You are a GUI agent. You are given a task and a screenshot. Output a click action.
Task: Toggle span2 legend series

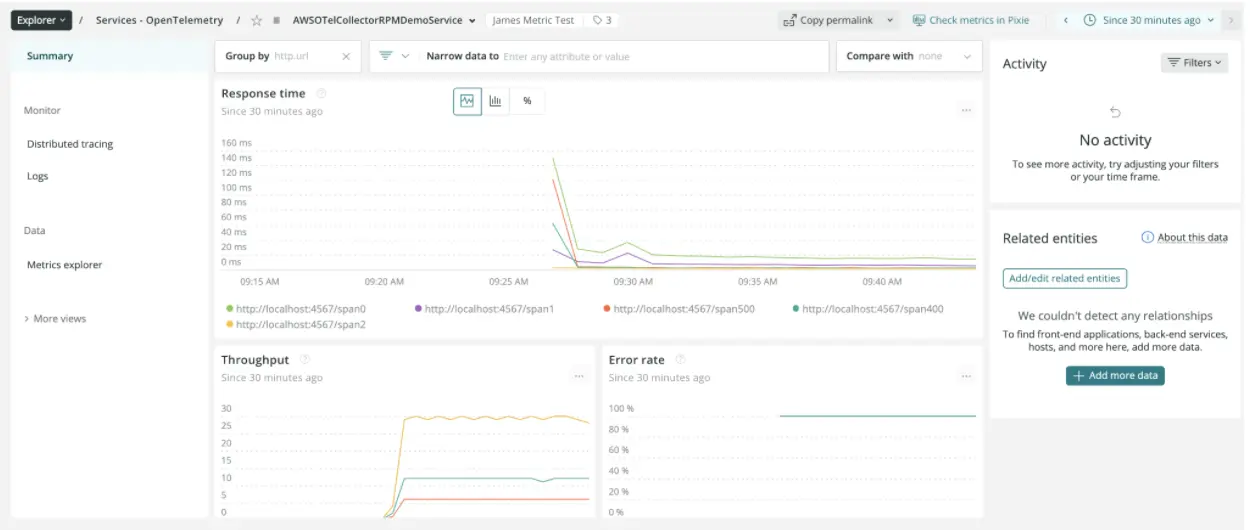[x=296, y=325]
